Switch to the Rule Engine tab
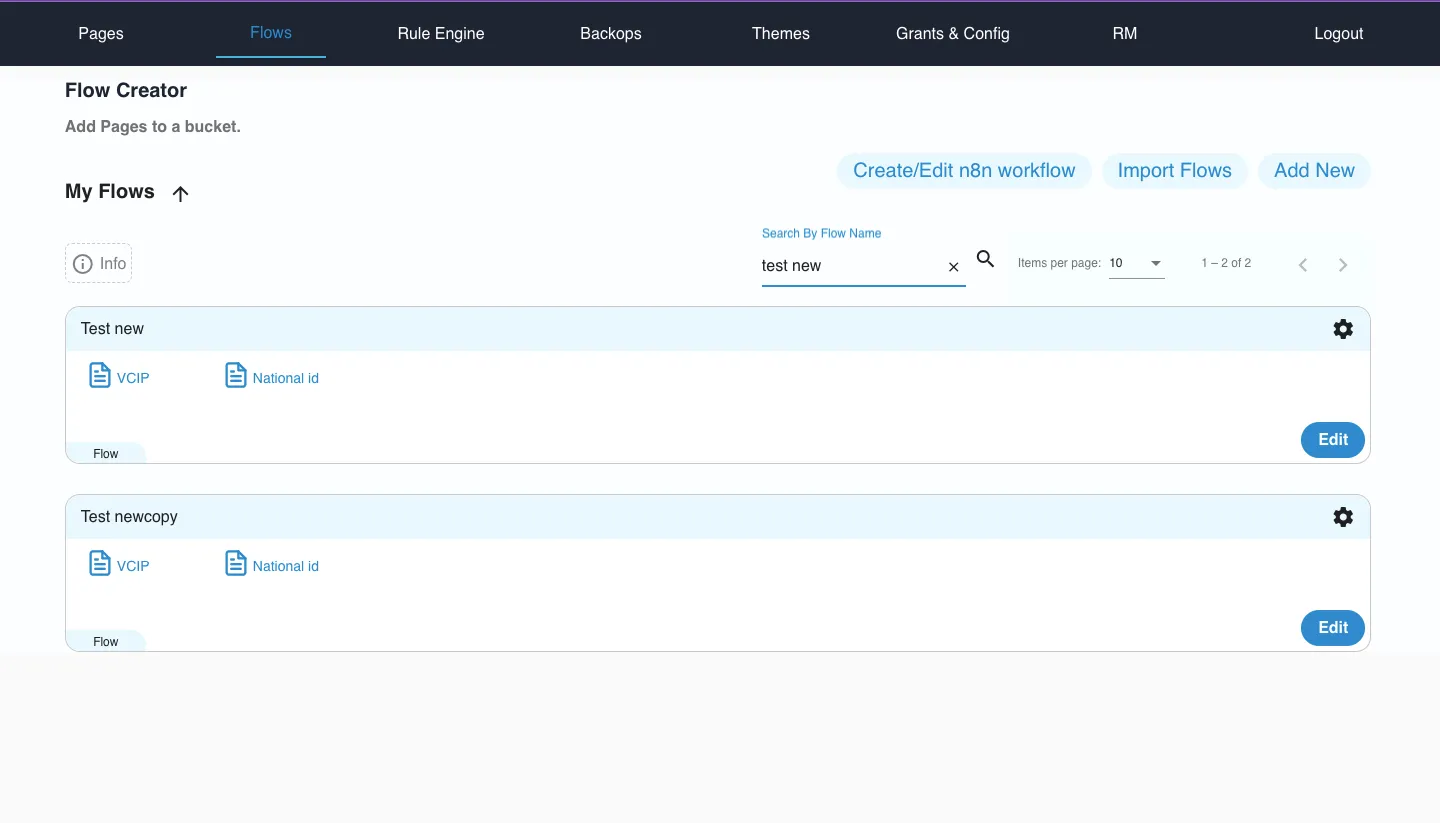This screenshot has width=1440, height=823. (441, 33)
